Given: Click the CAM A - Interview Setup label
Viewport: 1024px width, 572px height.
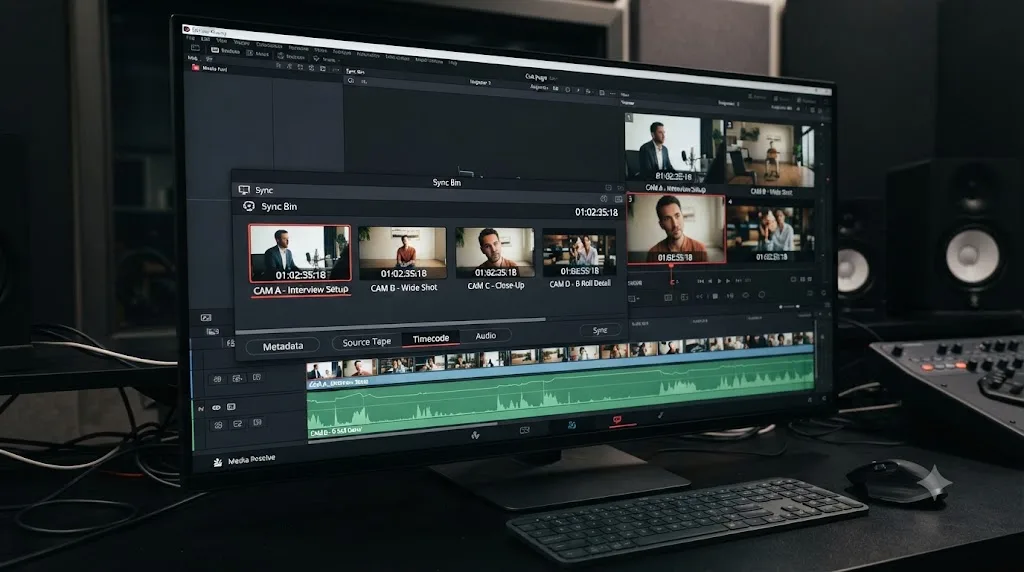Looking at the screenshot, I should click(x=301, y=290).
